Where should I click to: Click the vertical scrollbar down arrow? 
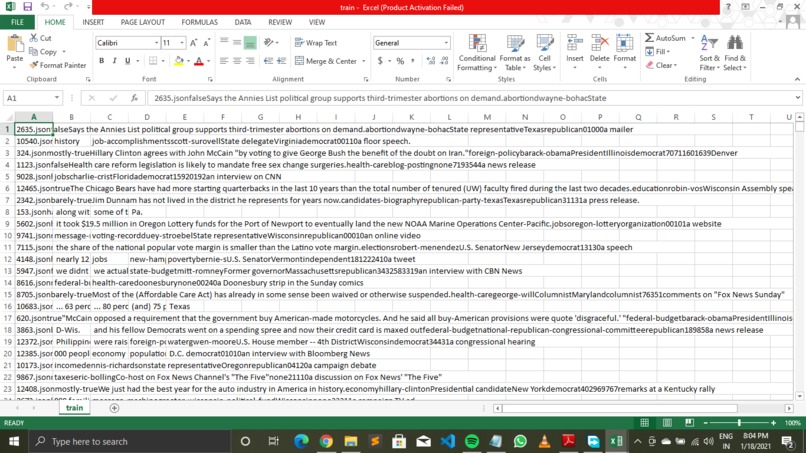(799, 396)
